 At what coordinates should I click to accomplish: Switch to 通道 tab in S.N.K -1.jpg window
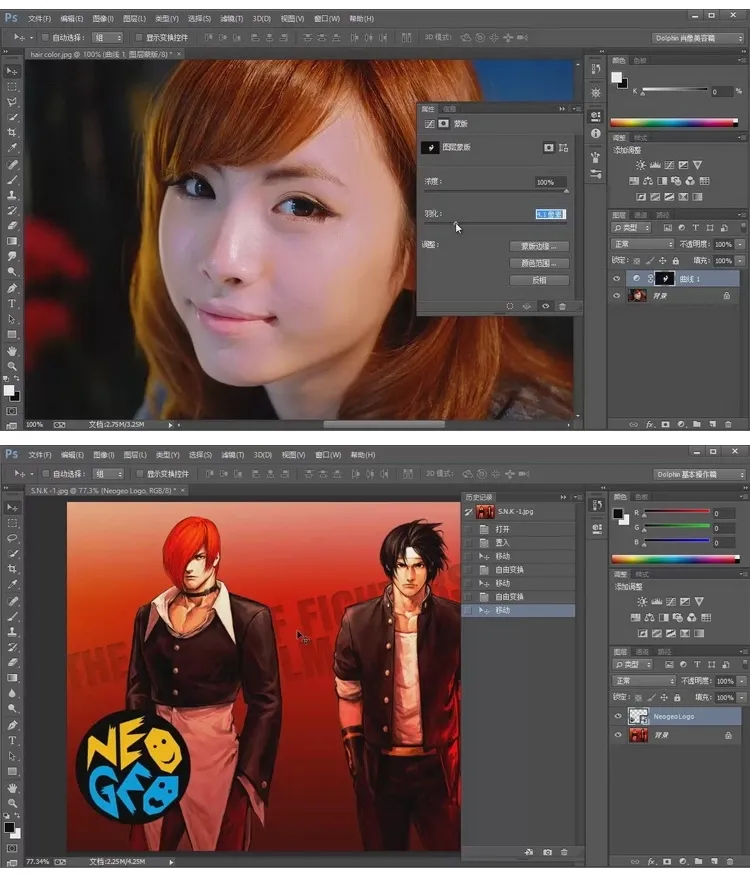(642, 652)
